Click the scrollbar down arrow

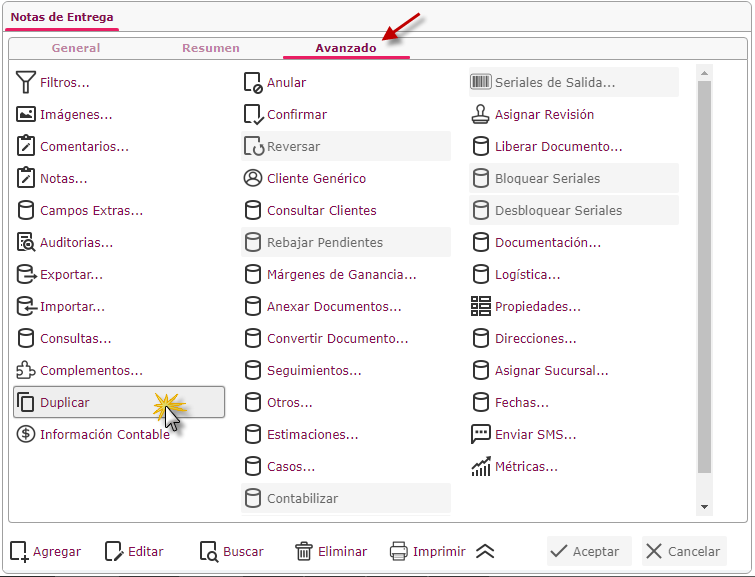click(x=704, y=507)
